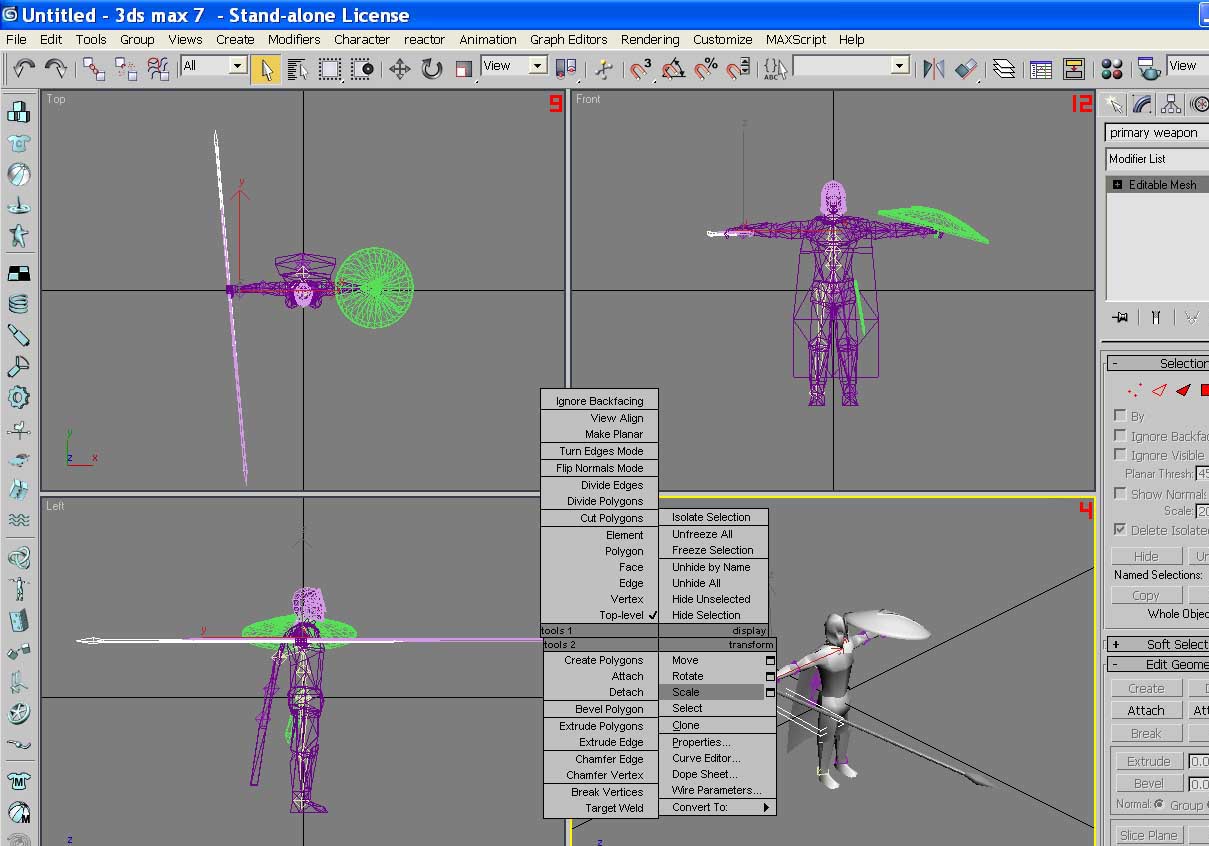
Task: Click the Mirror tool icon
Action: pyautogui.click(x=934, y=68)
